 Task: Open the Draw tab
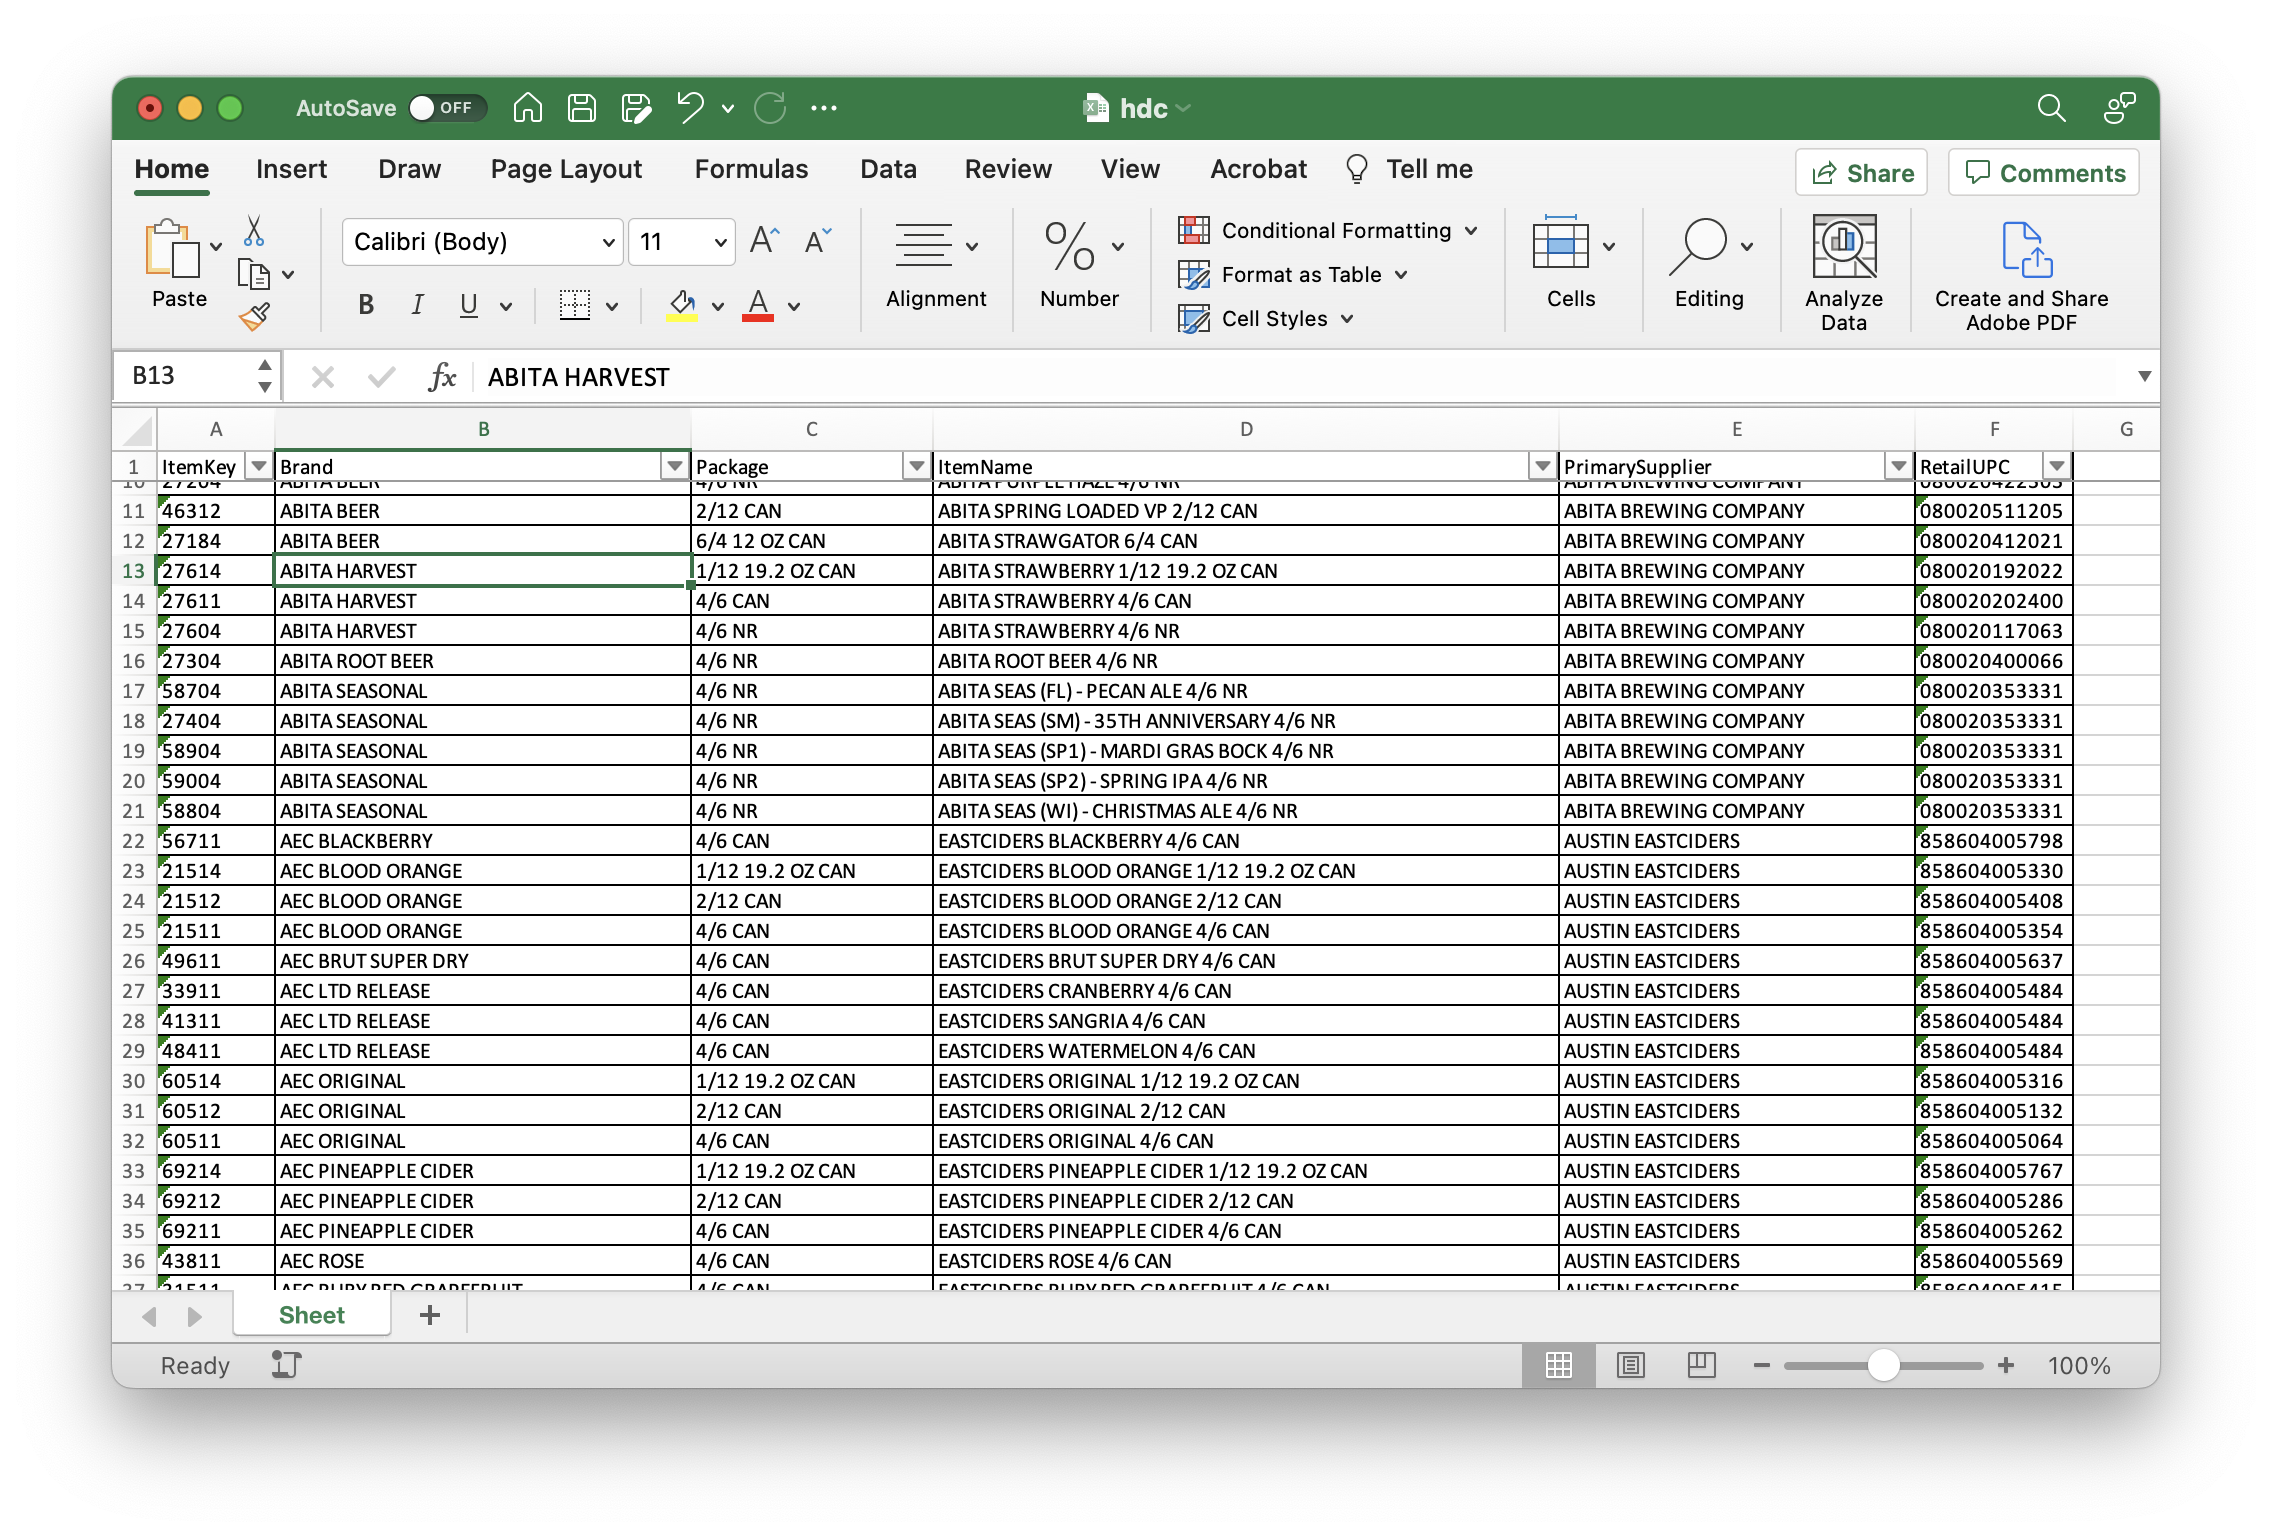[x=409, y=169]
